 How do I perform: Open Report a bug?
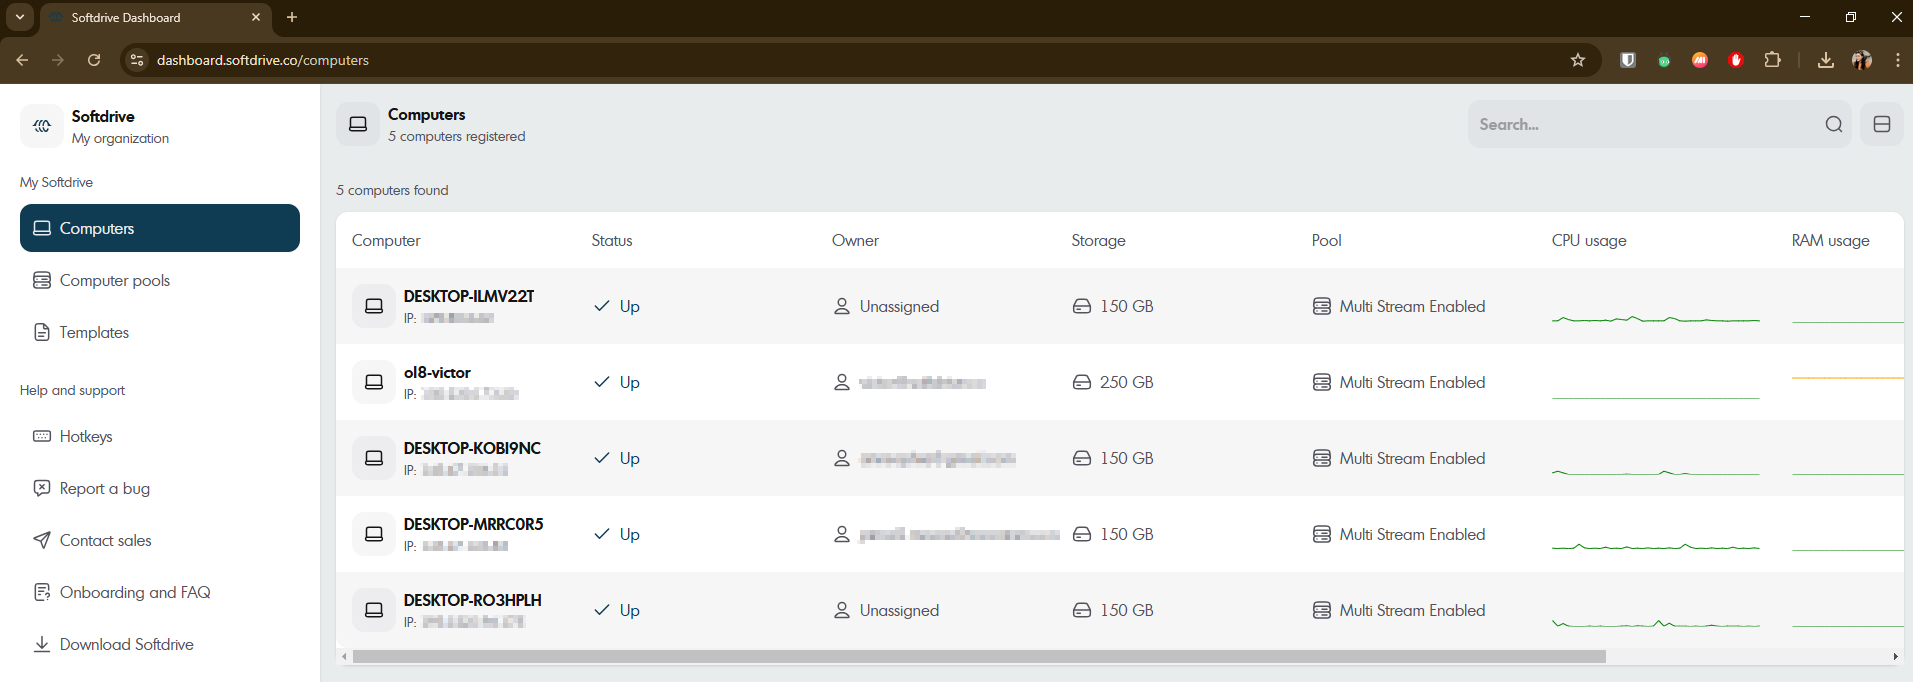click(x=160, y=488)
